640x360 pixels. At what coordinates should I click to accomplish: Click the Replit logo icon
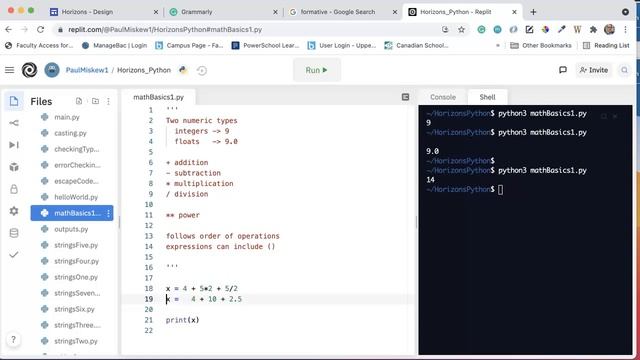(x=29, y=70)
